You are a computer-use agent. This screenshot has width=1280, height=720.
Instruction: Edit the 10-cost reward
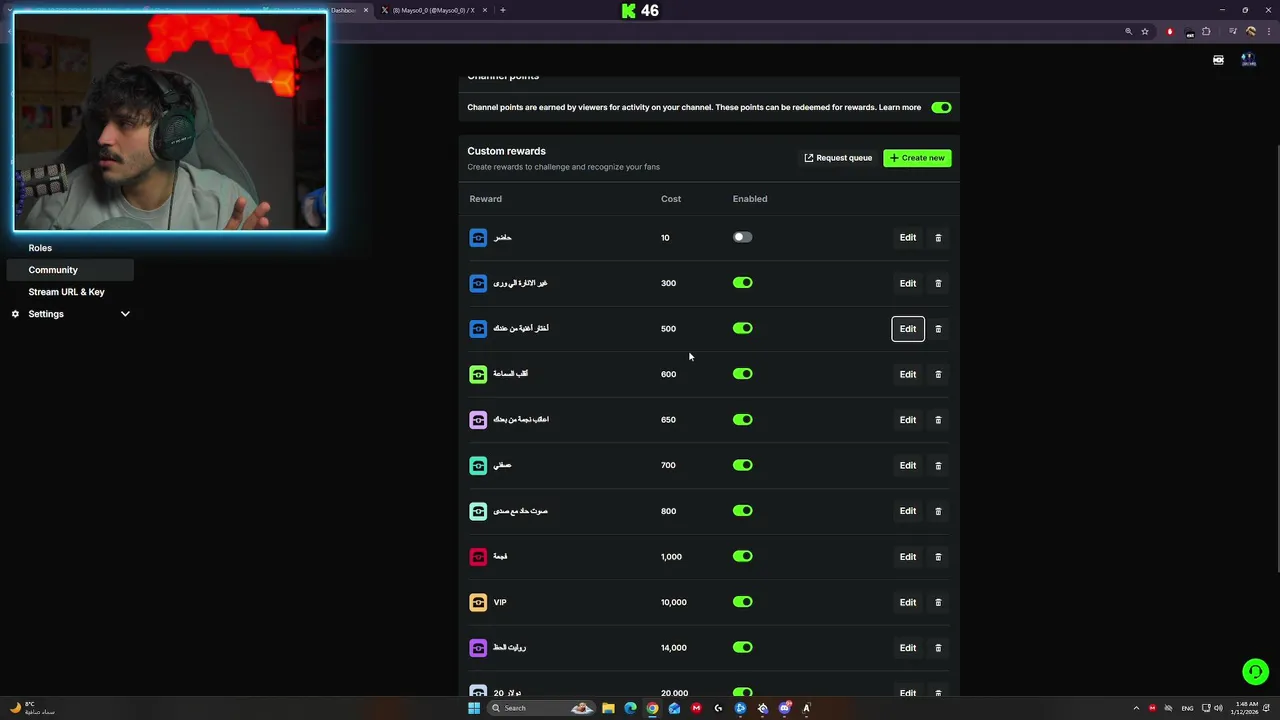[x=908, y=238]
